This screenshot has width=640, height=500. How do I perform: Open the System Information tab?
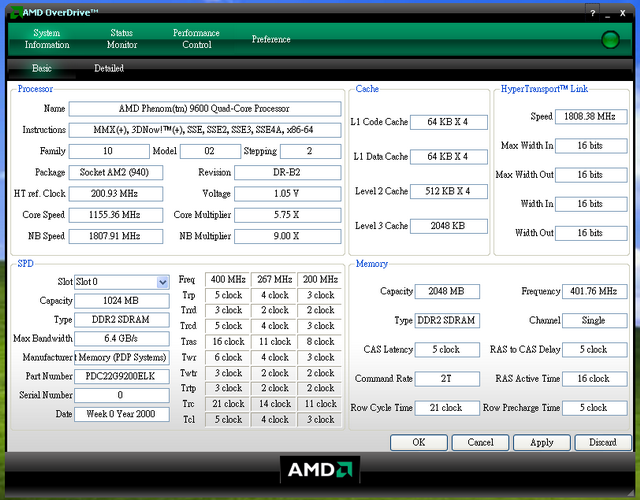click(x=47, y=39)
